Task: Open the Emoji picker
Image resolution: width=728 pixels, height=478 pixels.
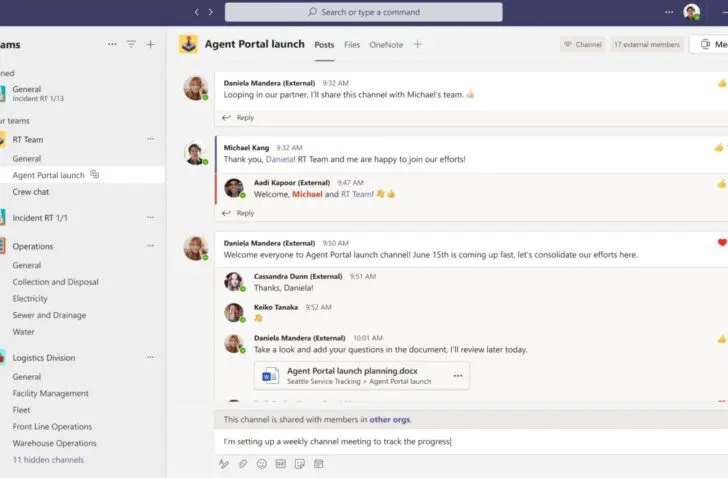Action: click(262, 464)
